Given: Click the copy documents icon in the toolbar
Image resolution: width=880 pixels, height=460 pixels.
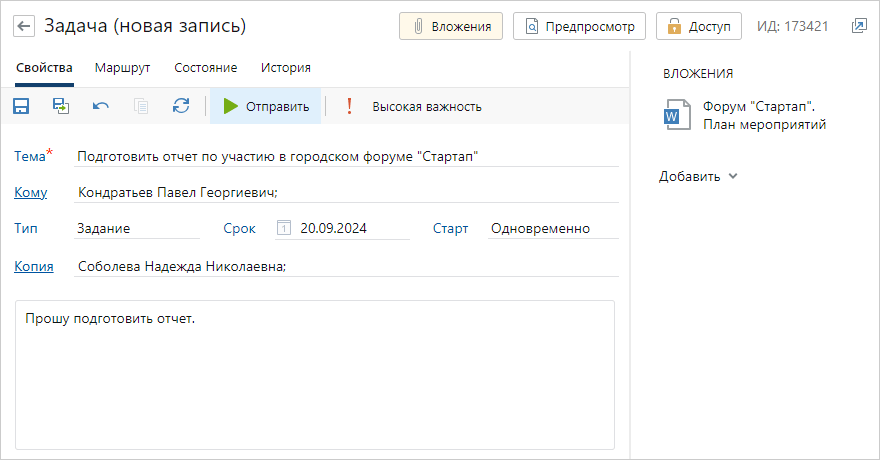Looking at the screenshot, I should tap(141, 106).
